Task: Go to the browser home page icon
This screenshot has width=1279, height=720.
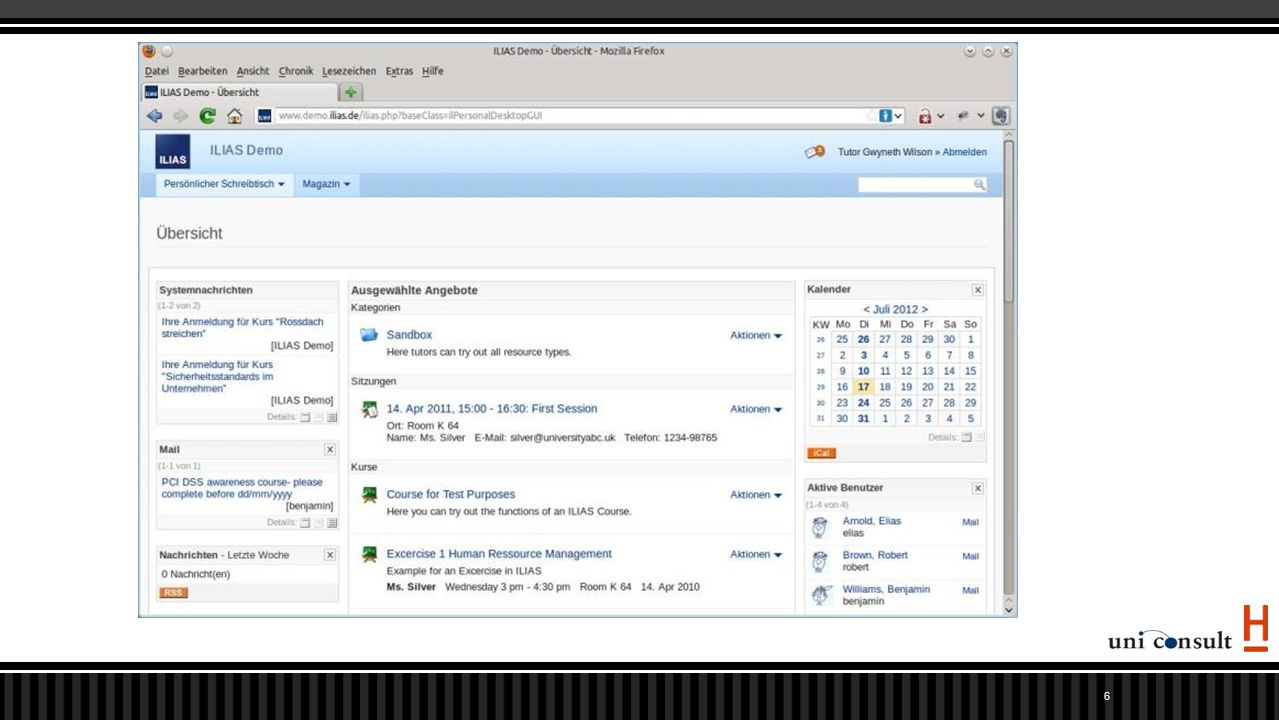Action: pyautogui.click(x=234, y=116)
